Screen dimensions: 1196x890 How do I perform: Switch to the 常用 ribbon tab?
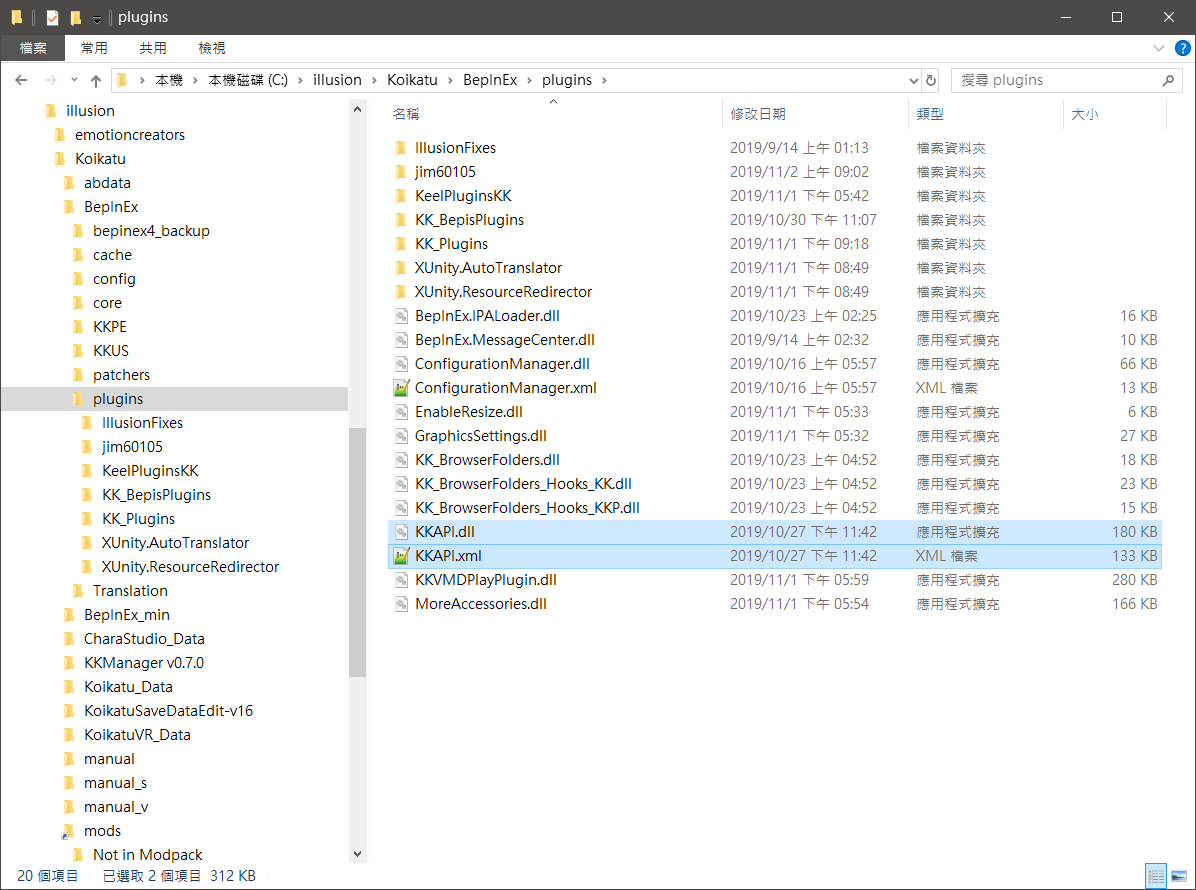click(94, 48)
